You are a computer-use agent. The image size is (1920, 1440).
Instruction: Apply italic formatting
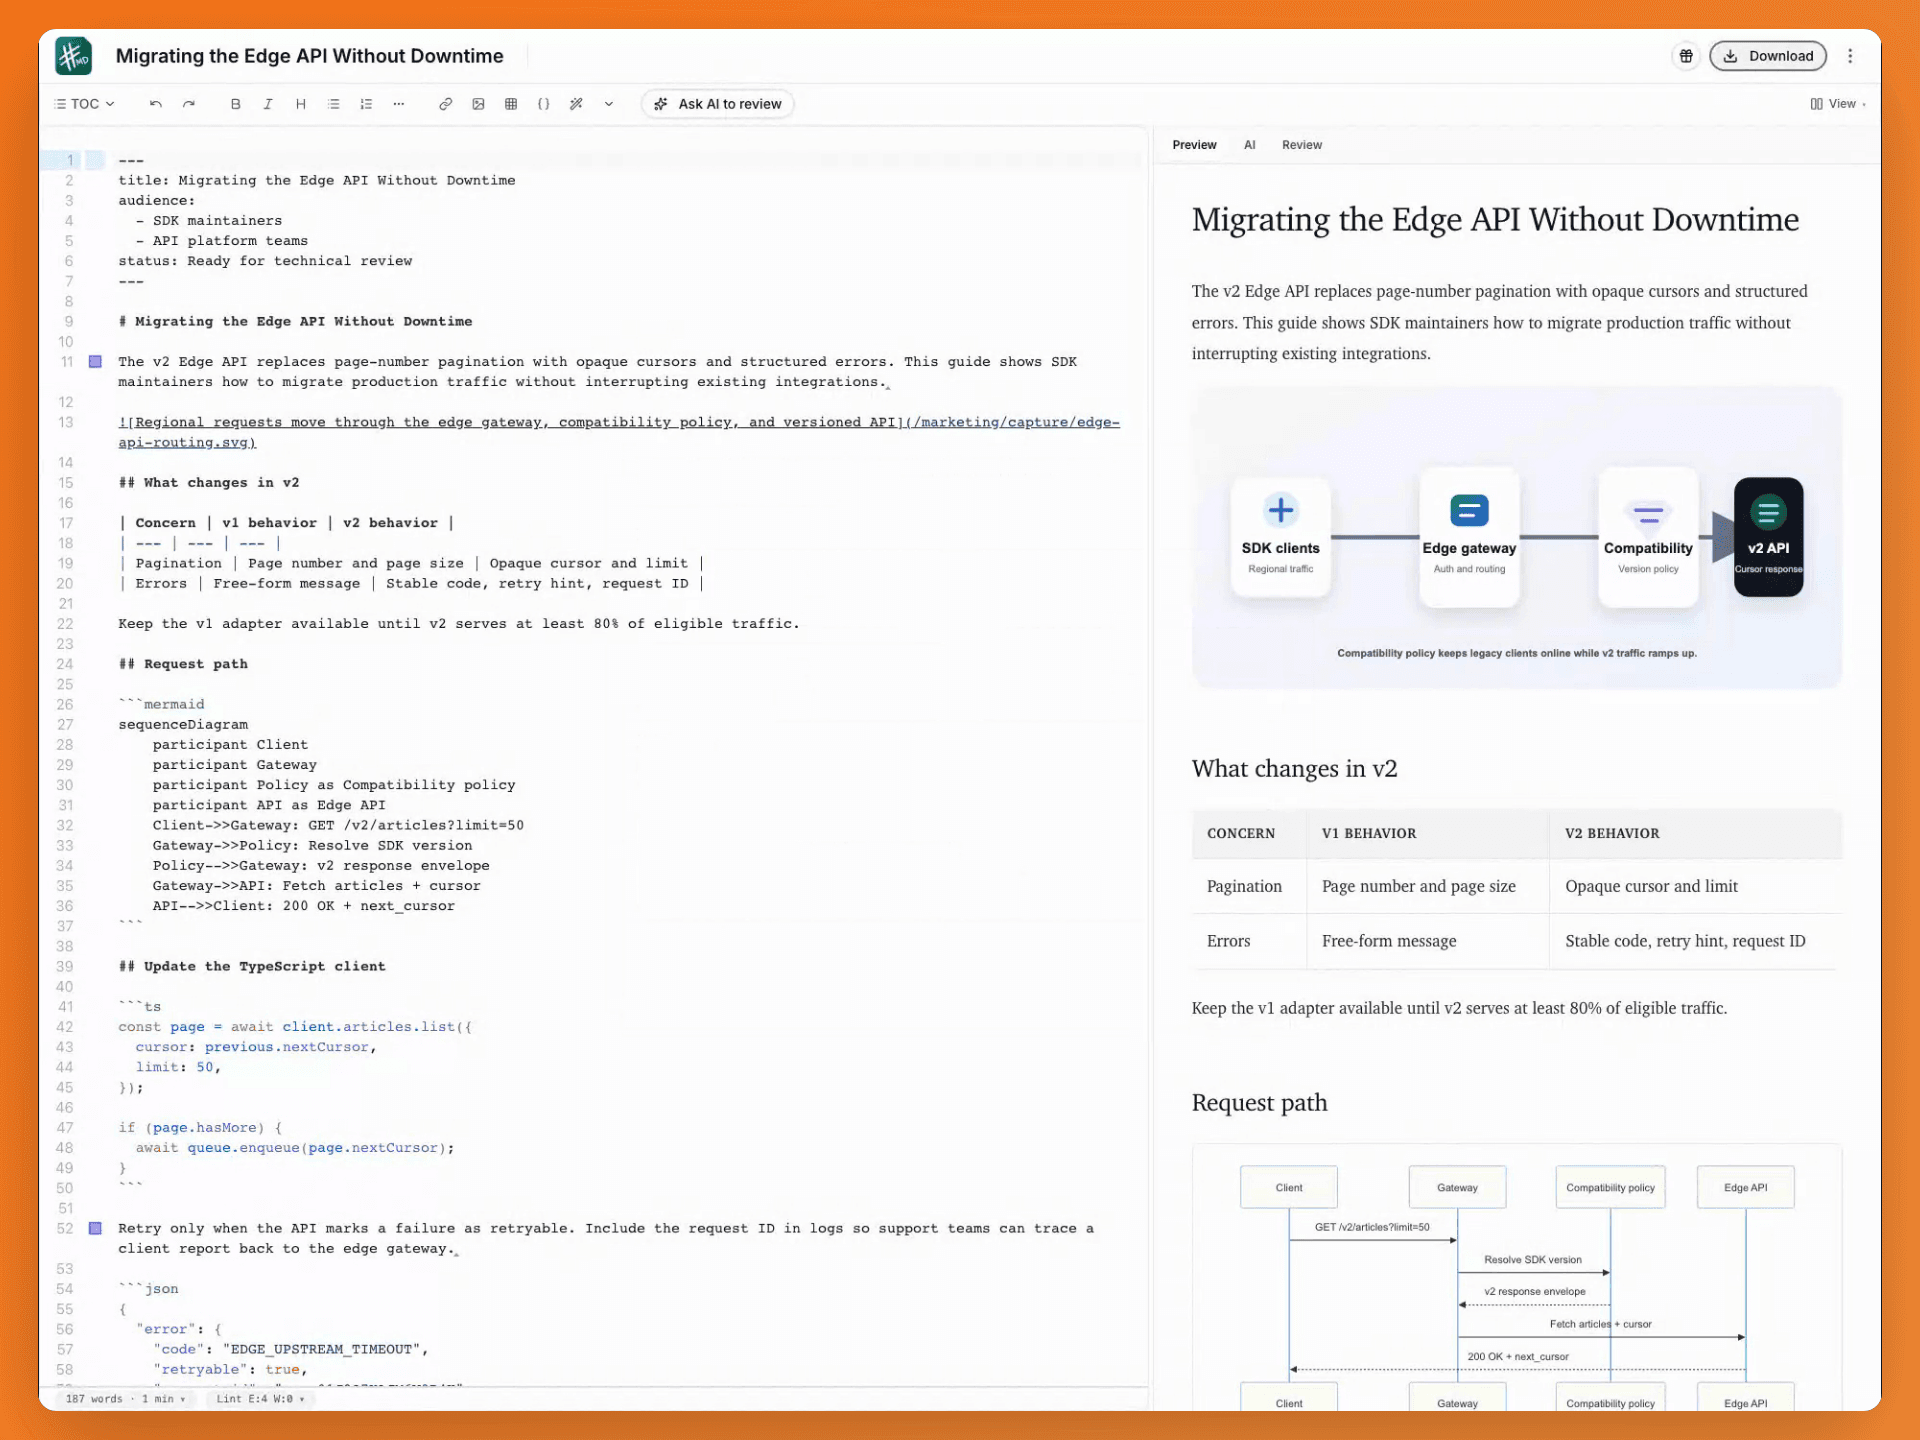pos(268,104)
